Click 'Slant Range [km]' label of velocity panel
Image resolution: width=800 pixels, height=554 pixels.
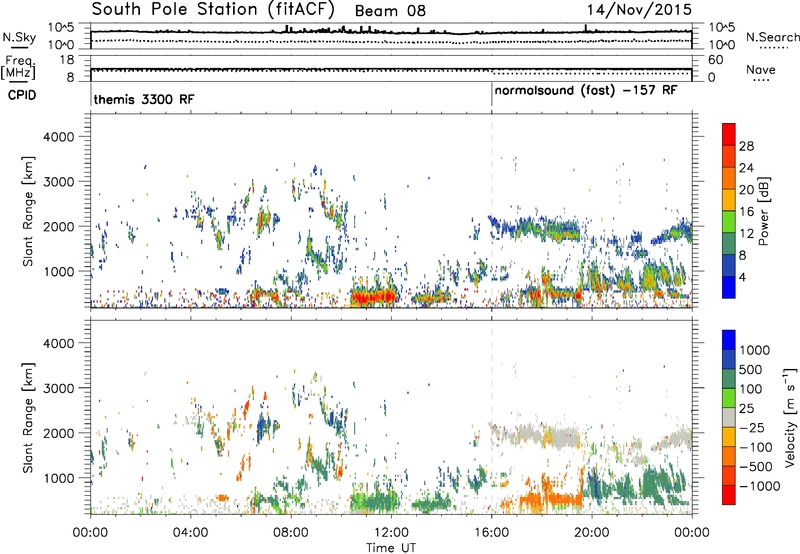(28, 417)
